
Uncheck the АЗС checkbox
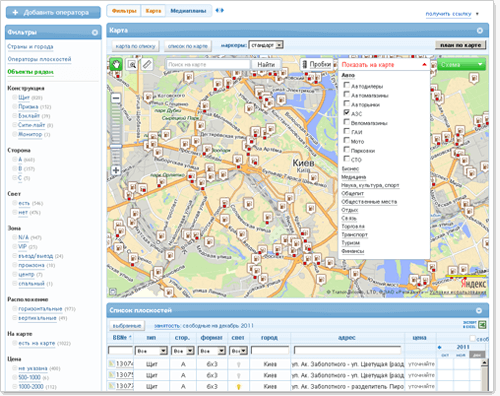pos(347,112)
